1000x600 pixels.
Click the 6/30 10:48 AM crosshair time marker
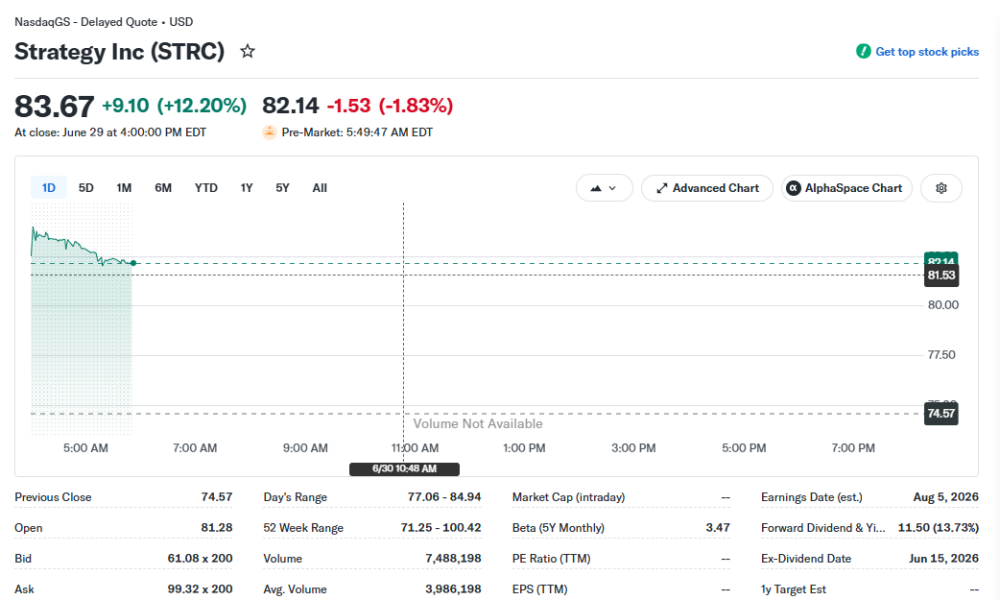point(404,469)
